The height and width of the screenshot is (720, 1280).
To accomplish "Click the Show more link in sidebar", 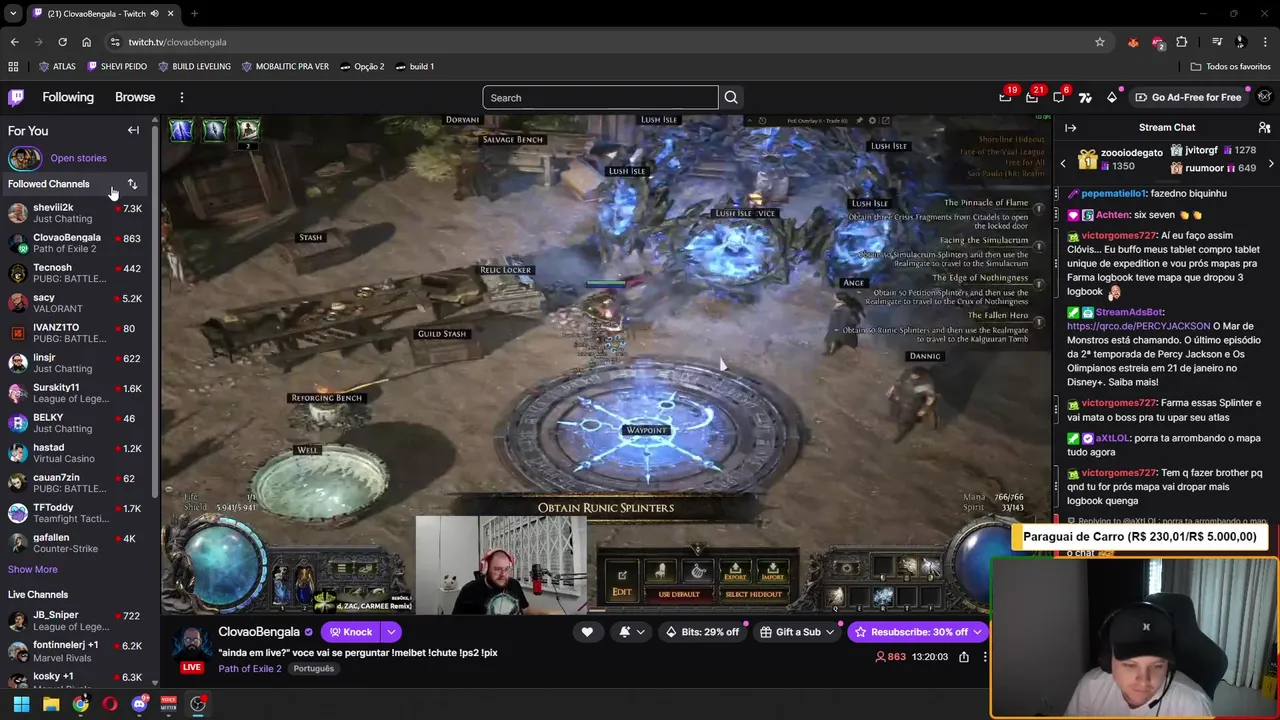I will click(33, 569).
